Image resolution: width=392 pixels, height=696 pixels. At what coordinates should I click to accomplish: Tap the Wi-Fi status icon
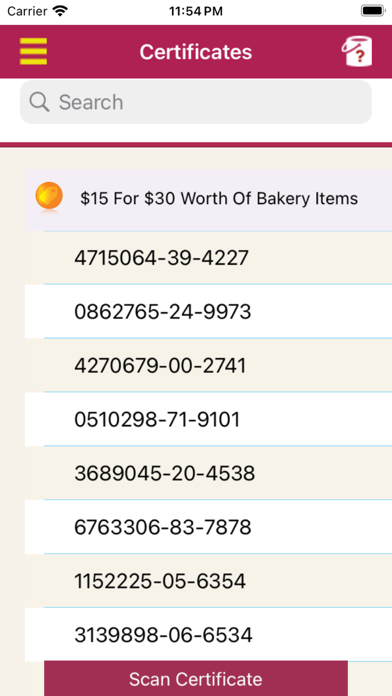[59, 11]
